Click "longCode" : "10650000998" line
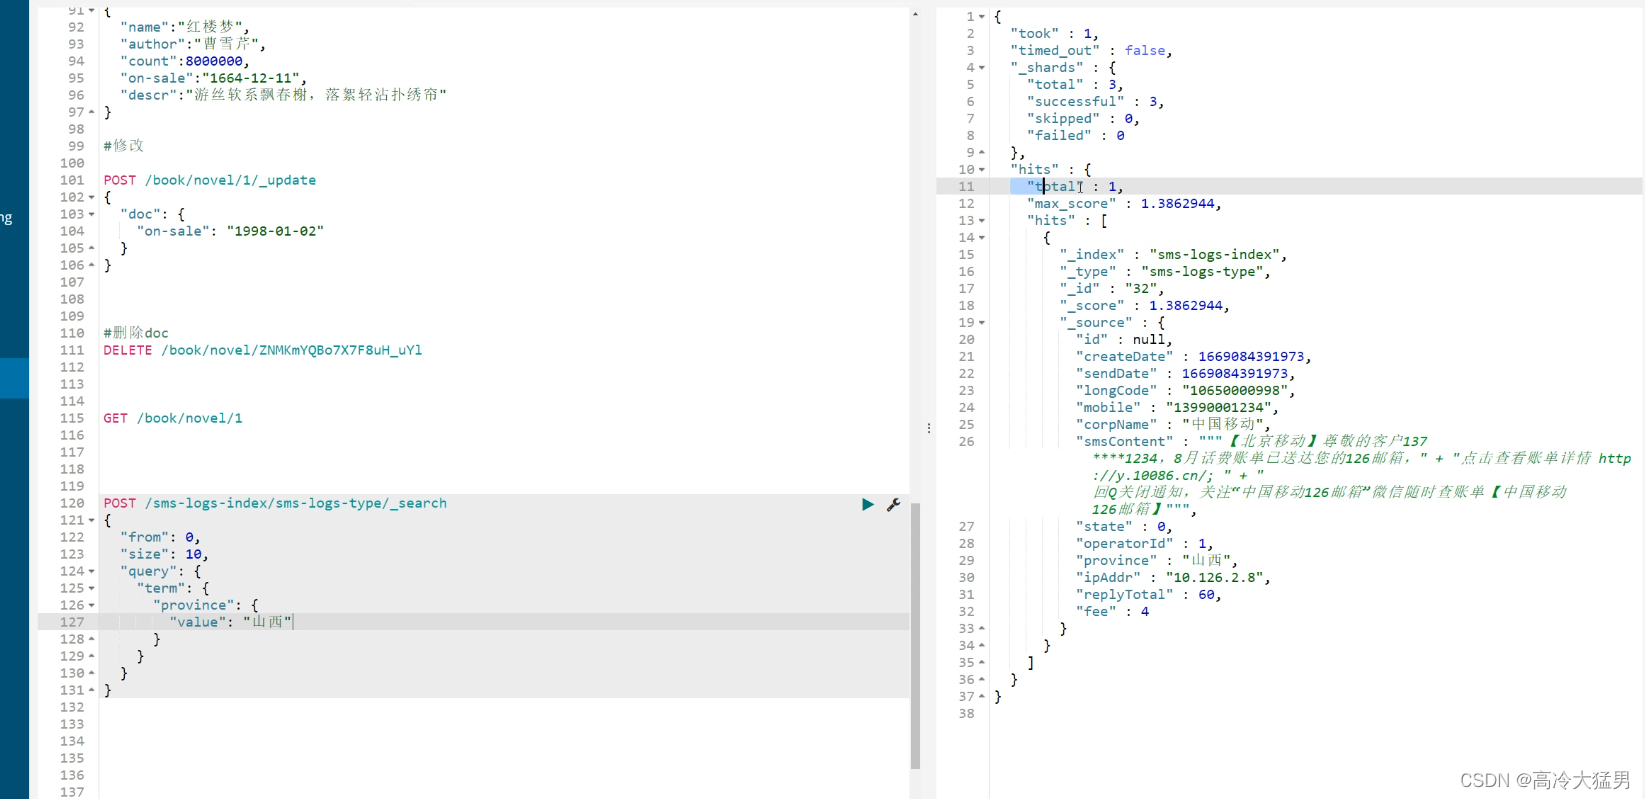Screen dimensions: 1645x799 coord(1185,390)
